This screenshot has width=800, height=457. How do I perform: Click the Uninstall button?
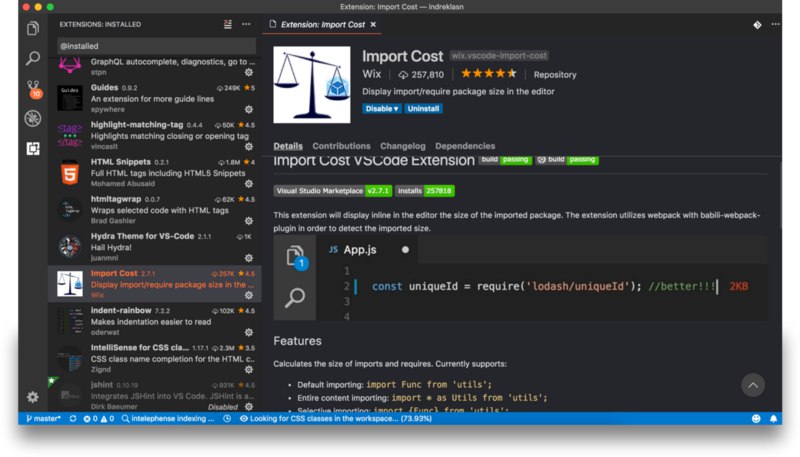(x=423, y=109)
